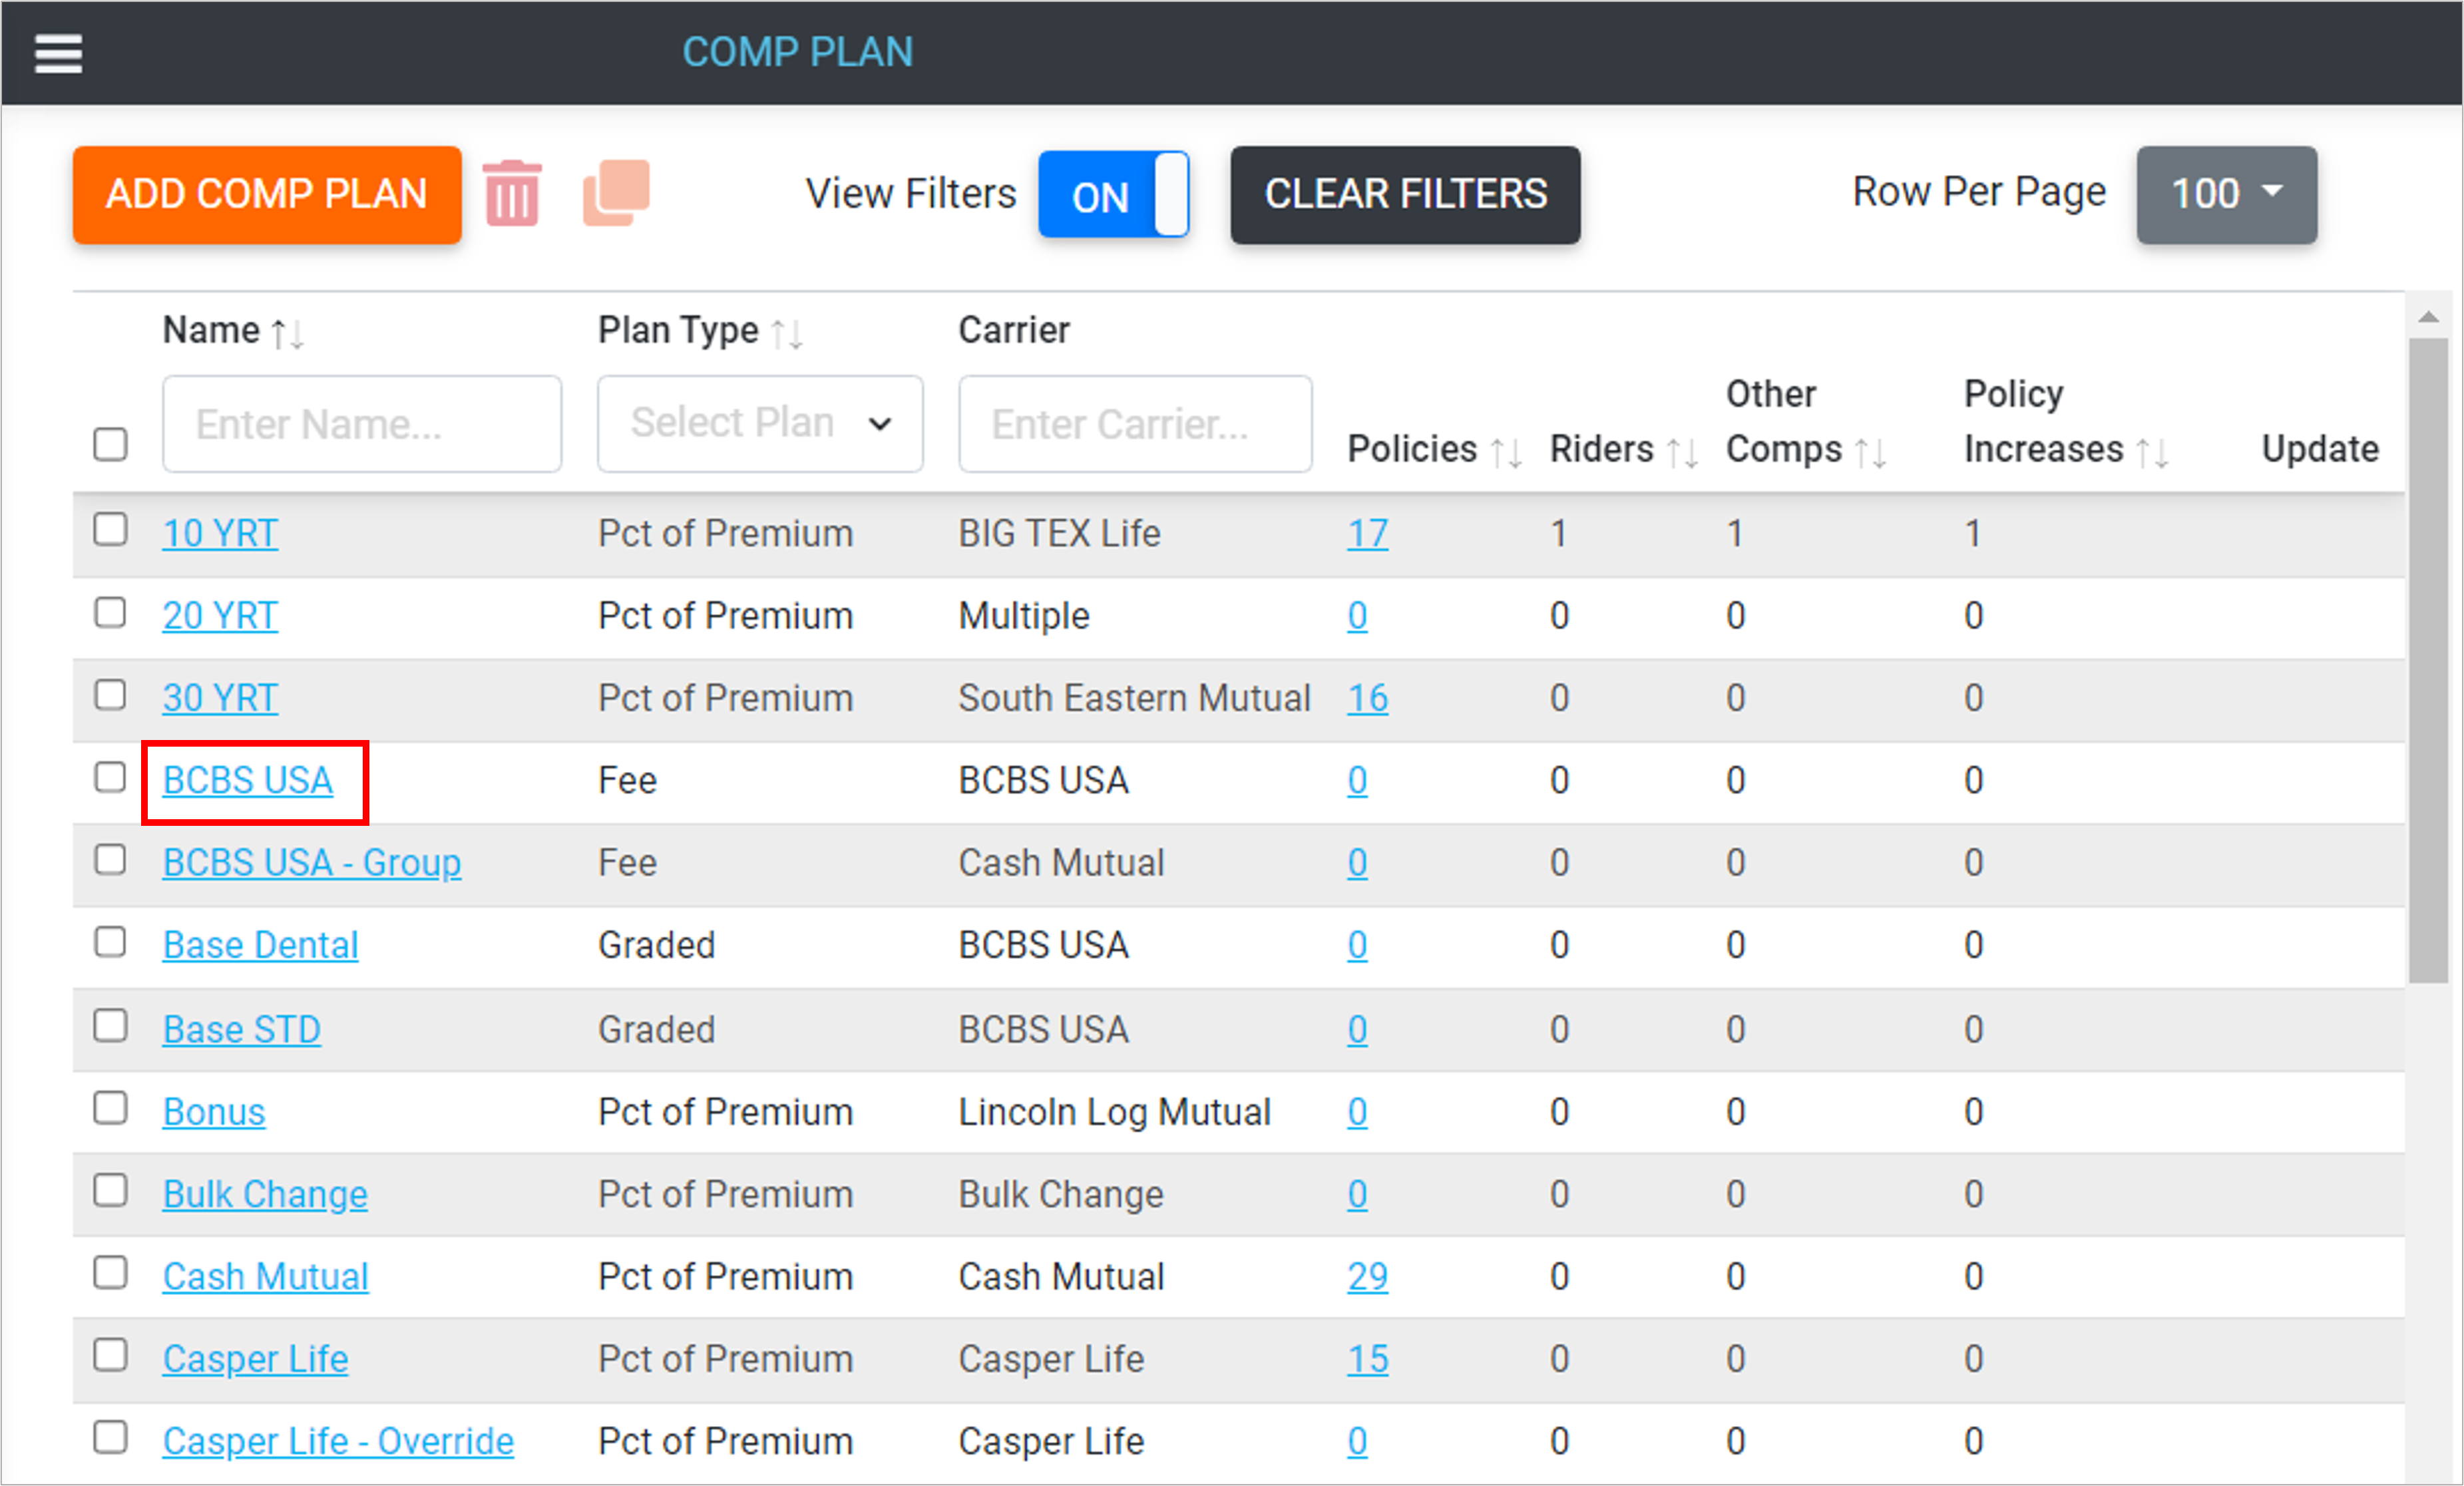Open the hamburger navigation menu
Screen dimensions: 2464x1486
point(58,53)
